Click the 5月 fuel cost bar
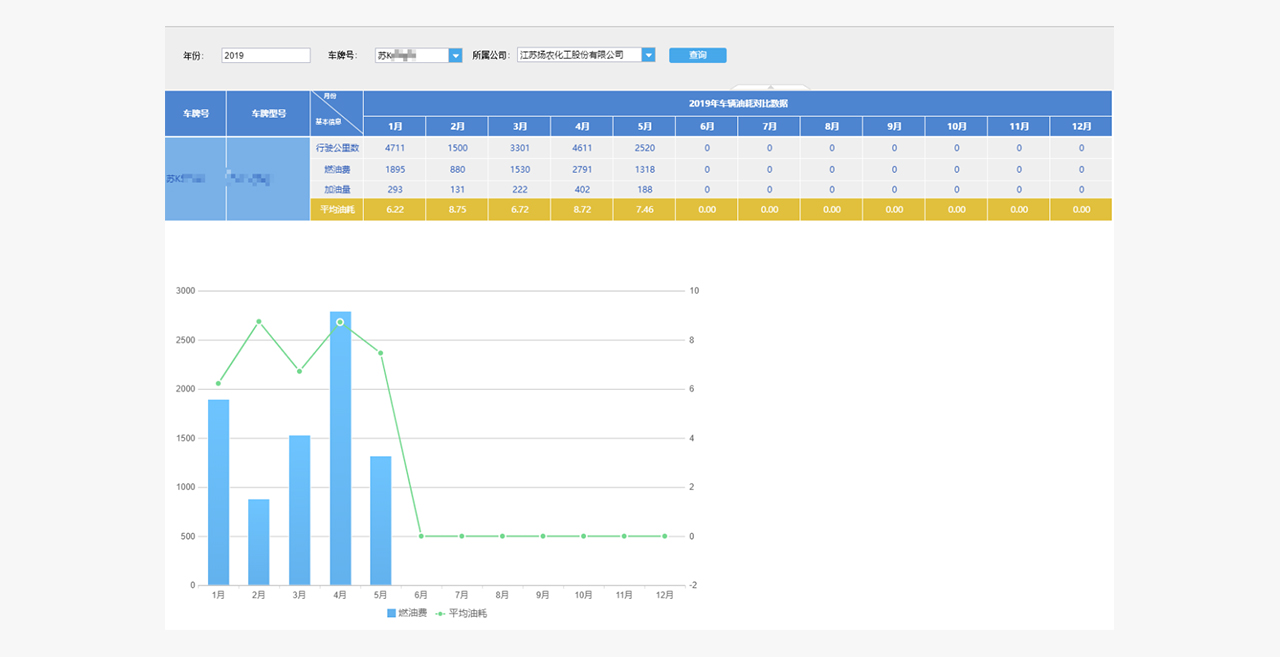 pos(381,521)
